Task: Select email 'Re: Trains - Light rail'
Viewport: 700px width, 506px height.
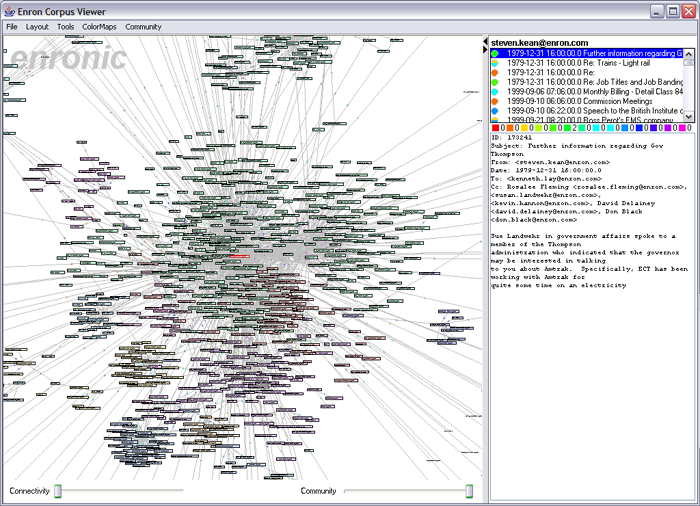Action: tap(587, 63)
